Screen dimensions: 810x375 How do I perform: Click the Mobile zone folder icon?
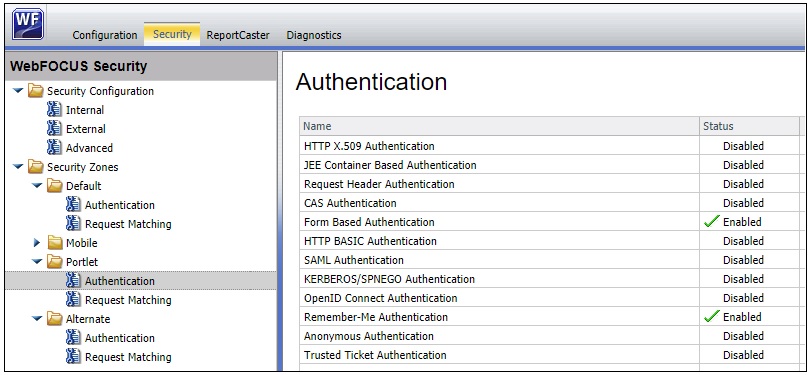tap(54, 243)
